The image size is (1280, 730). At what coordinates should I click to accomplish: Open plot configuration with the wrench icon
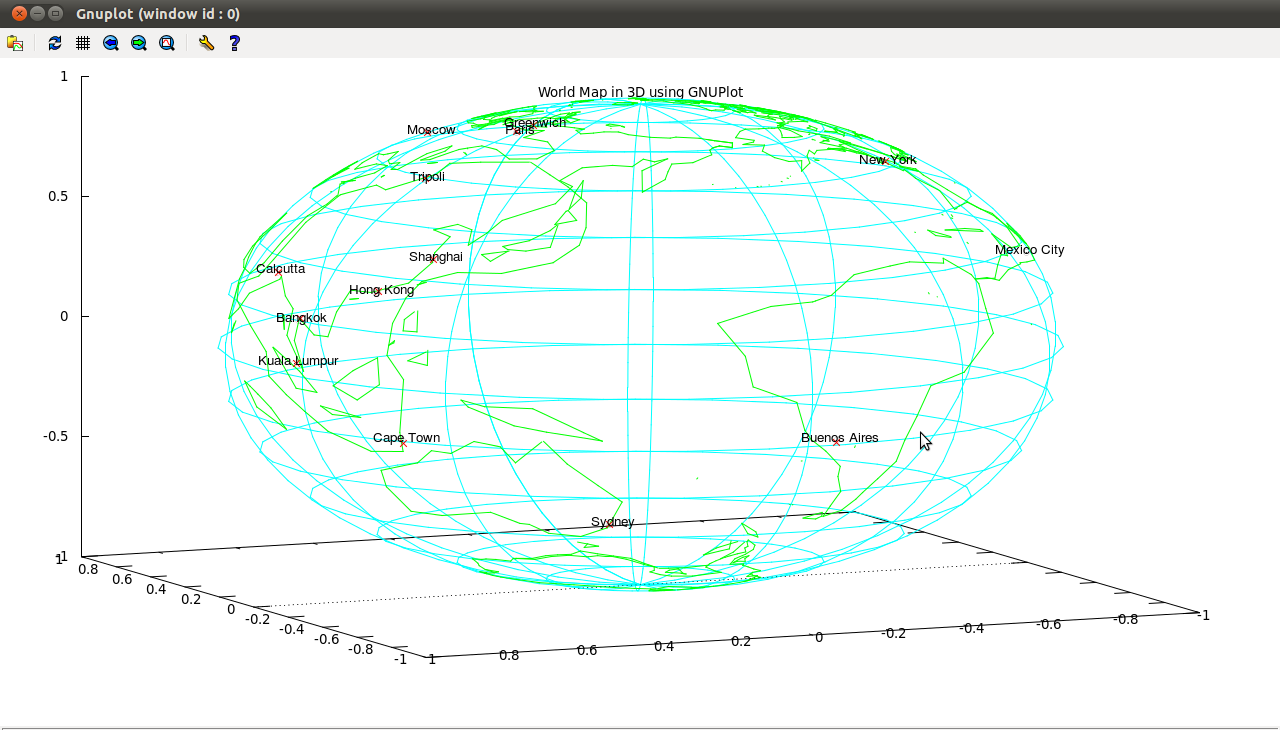pos(206,43)
